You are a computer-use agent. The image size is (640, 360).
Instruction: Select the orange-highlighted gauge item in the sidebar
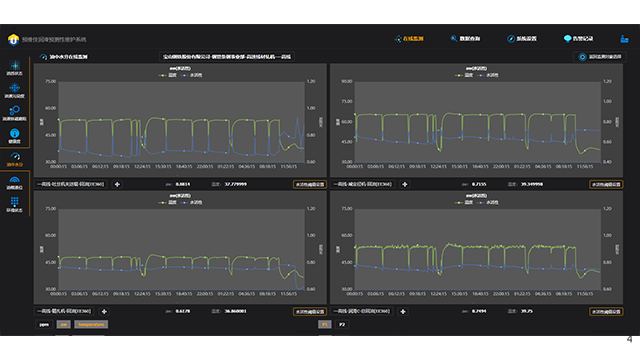(15, 159)
